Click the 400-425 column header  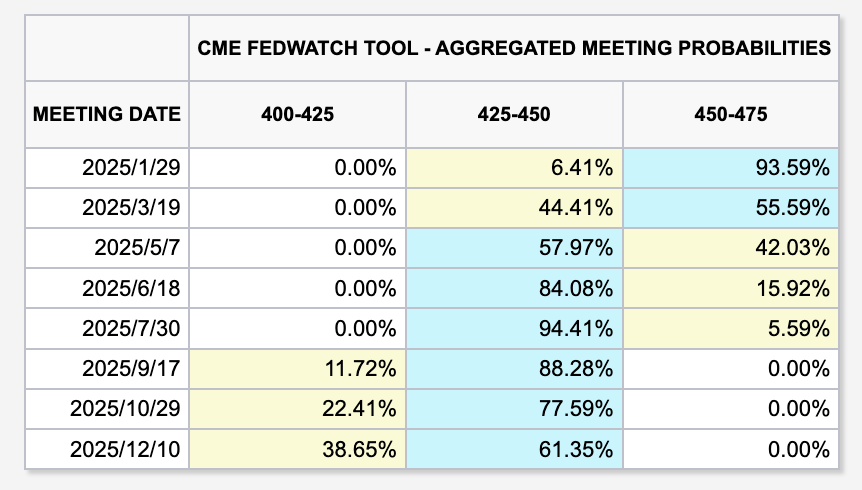pyautogui.click(x=297, y=114)
